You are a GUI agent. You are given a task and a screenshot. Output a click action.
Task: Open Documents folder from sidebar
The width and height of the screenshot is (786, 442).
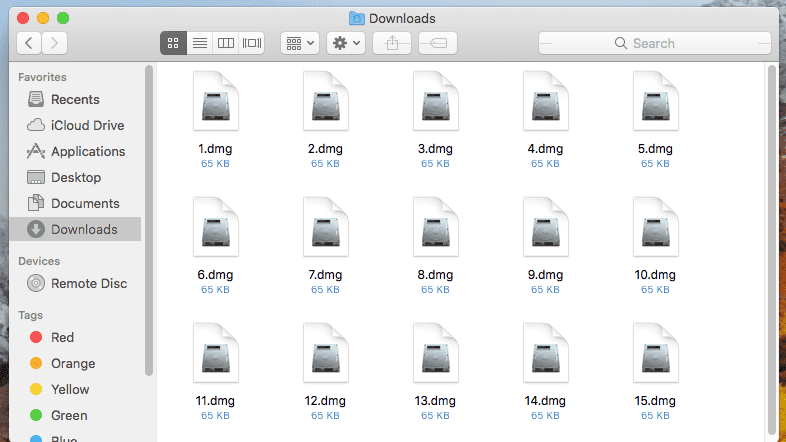[85, 203]
